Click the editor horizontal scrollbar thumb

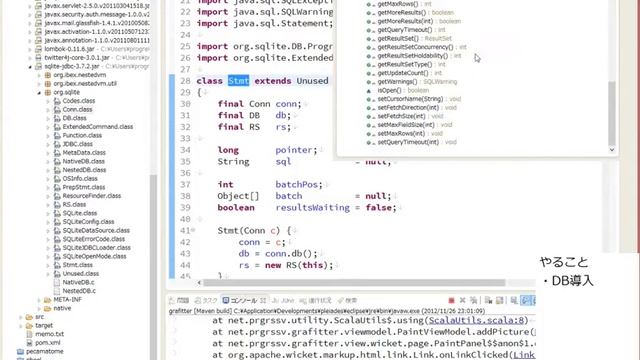click(x=354, y=282)
